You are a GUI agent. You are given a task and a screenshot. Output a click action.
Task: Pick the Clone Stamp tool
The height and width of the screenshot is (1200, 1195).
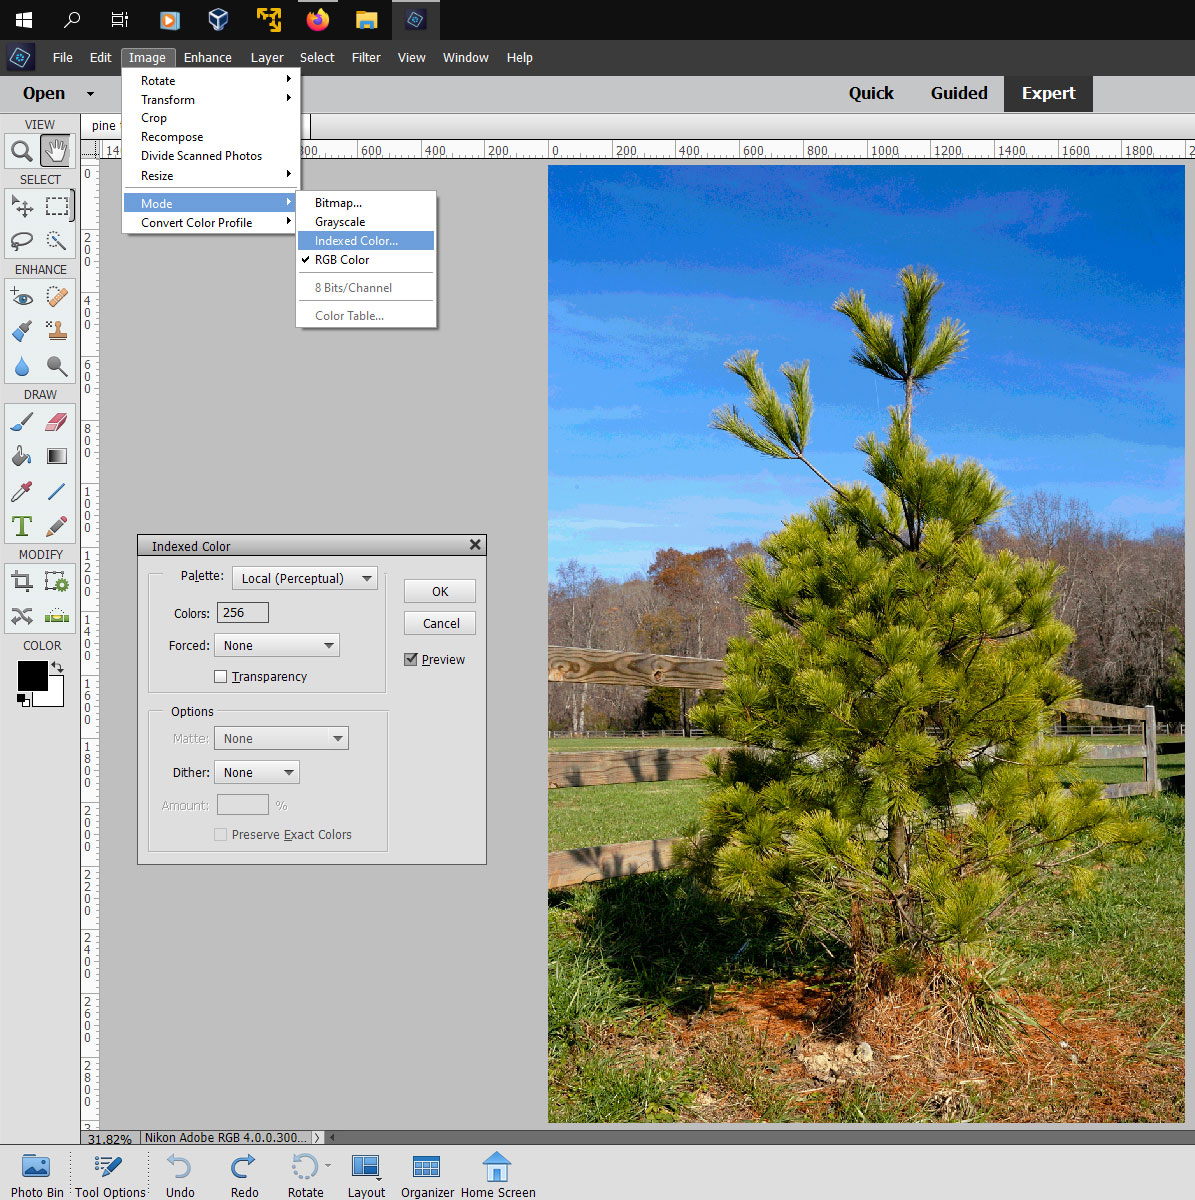(x=57, y=331)
